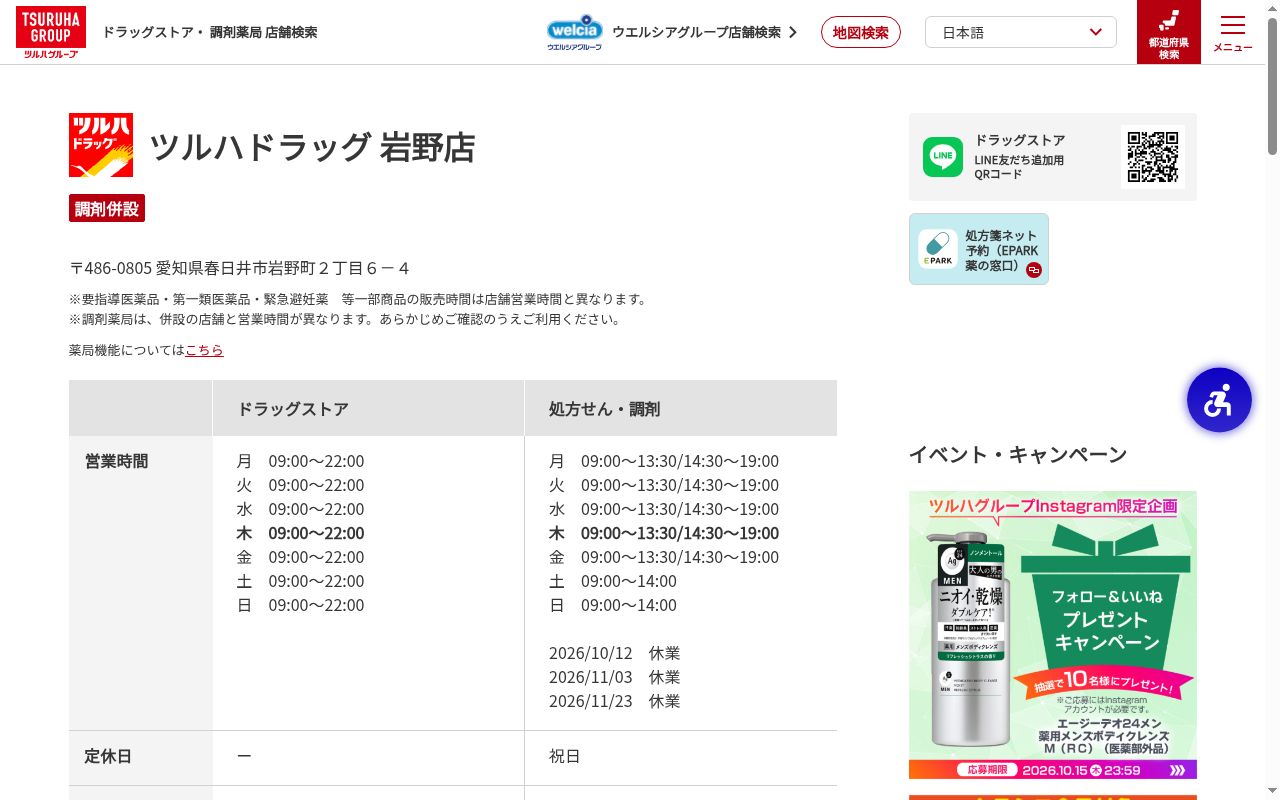Viewport: 1280px width, 800px height.
Task: Open the hamburger メニュー icon
Action: click(x=1233, y=32)
